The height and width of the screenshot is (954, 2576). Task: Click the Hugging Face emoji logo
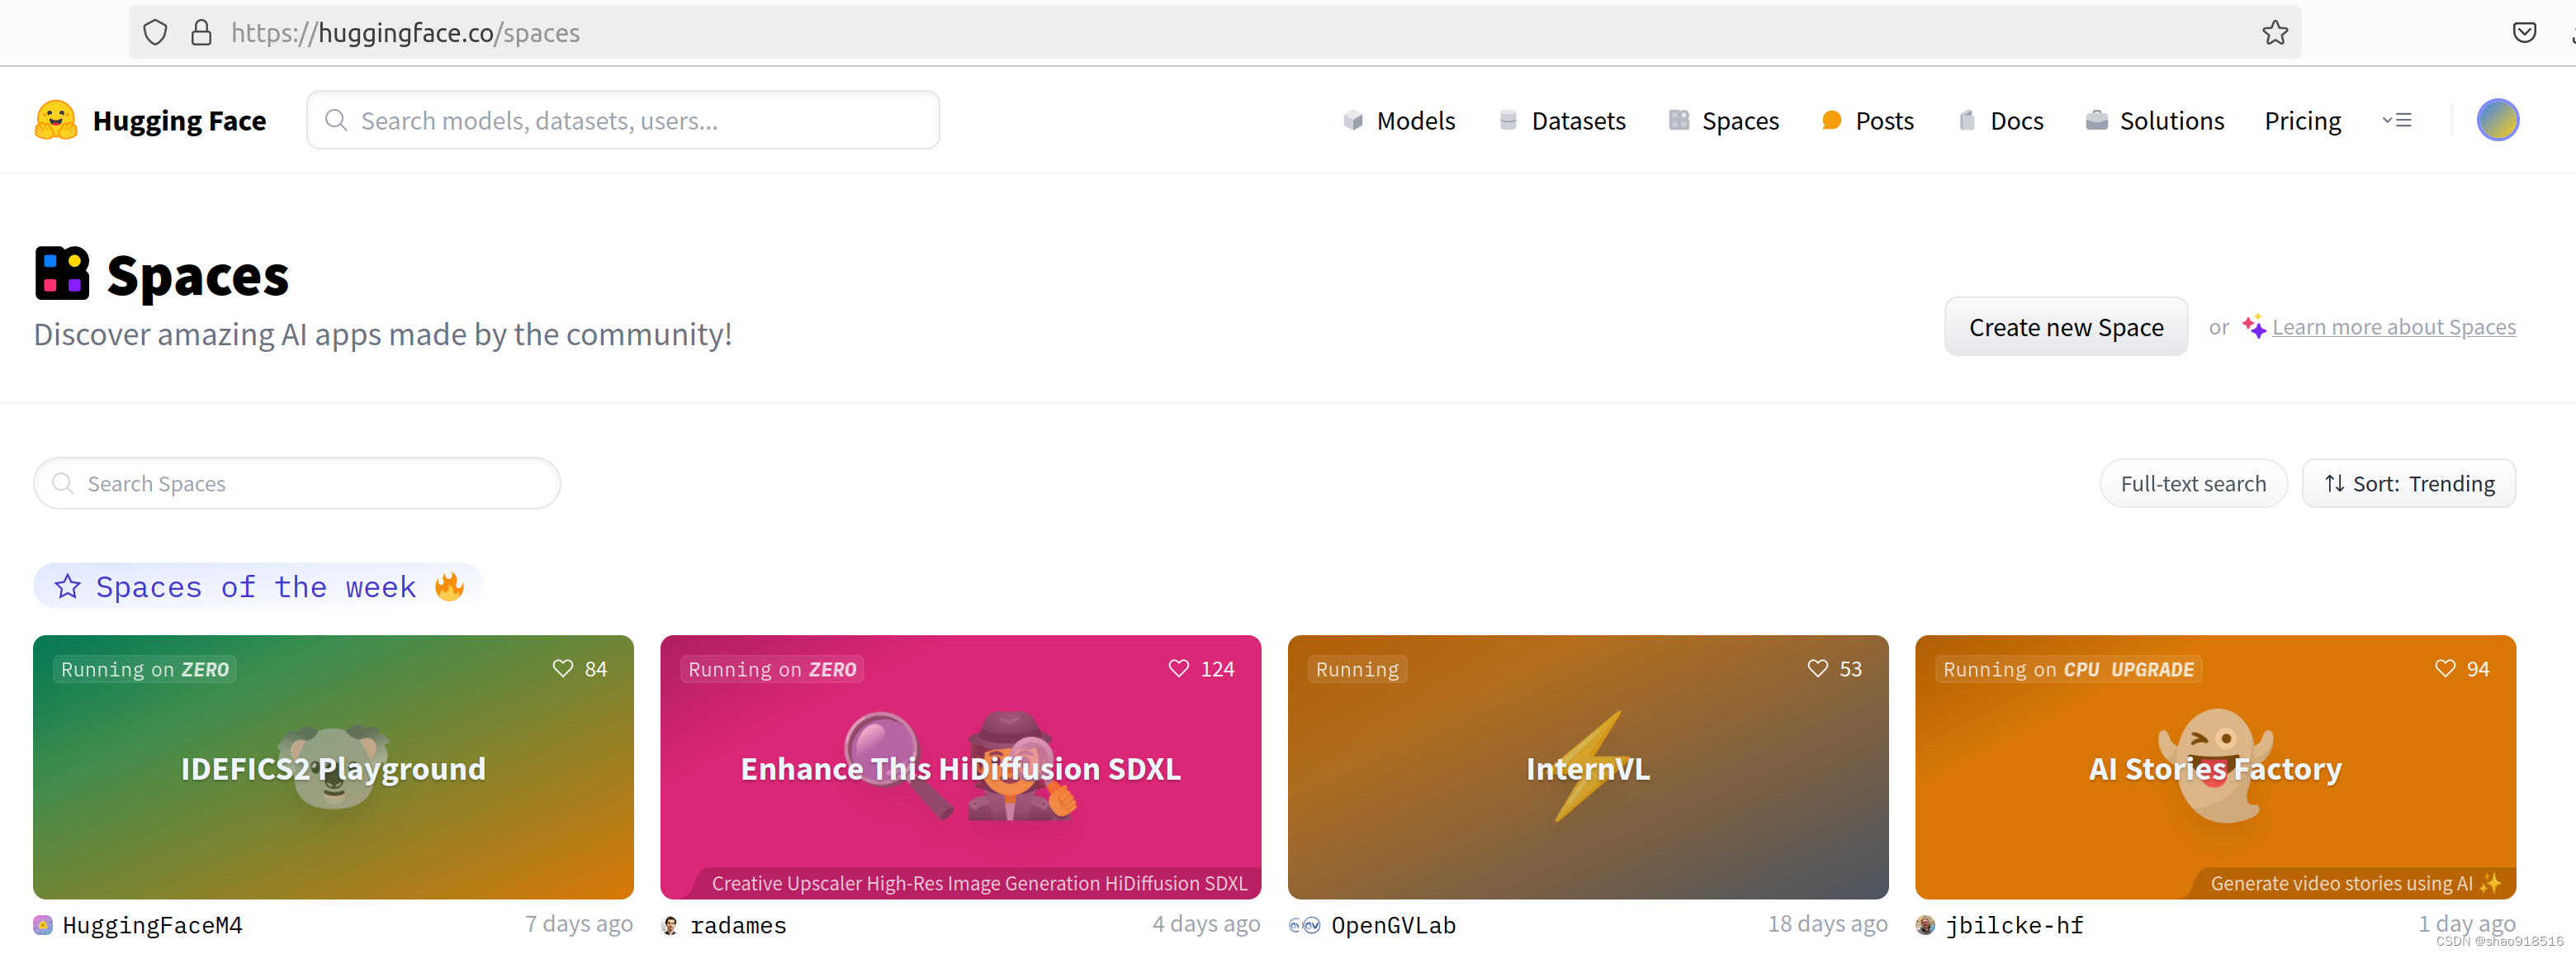(56, 121)
